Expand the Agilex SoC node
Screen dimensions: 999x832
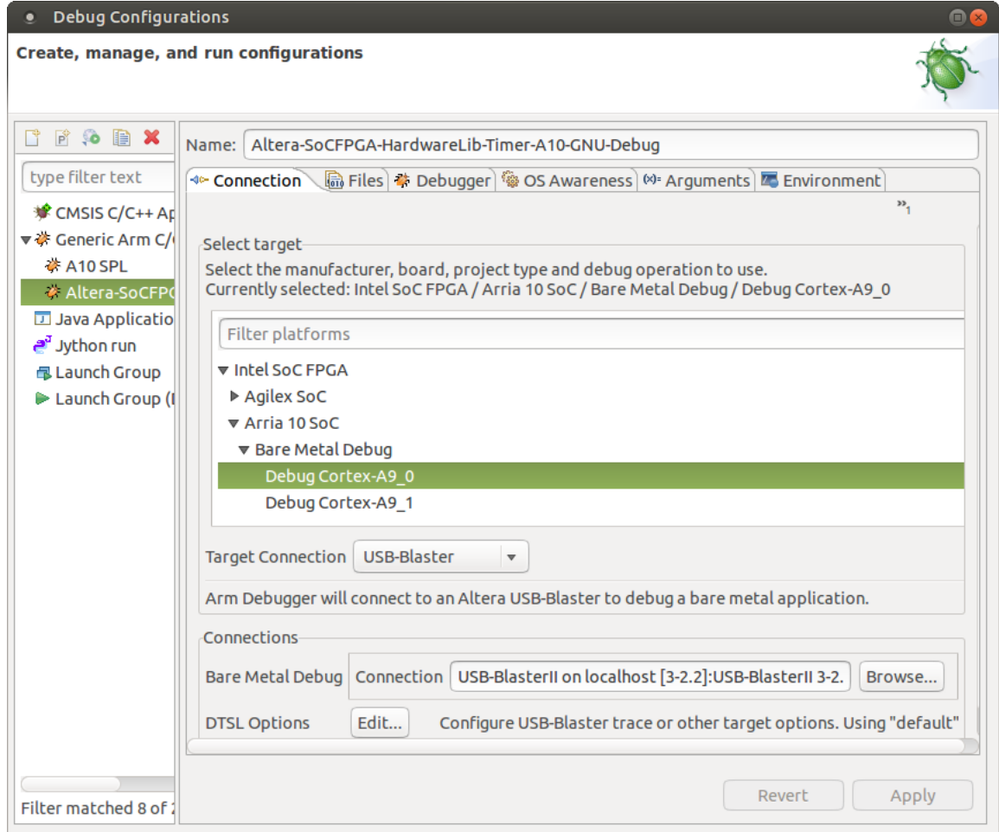tap(234, 396)
